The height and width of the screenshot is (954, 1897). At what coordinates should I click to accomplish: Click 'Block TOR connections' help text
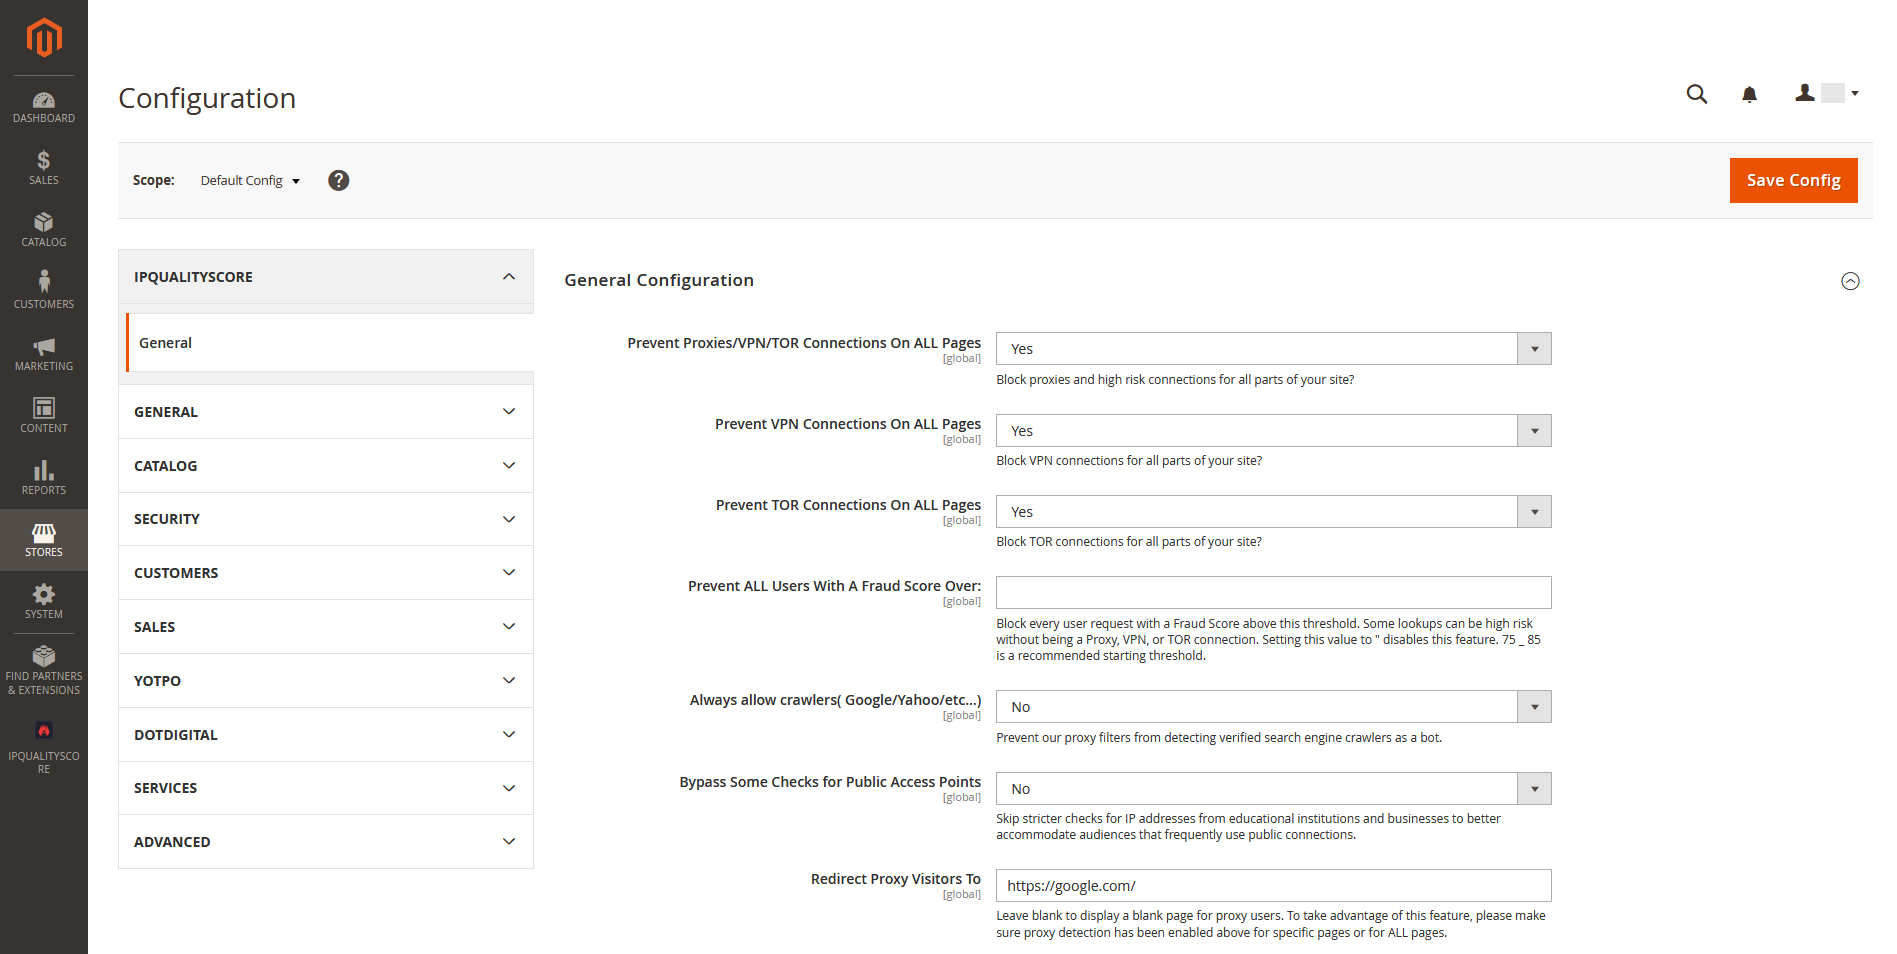coord(1129,542)
